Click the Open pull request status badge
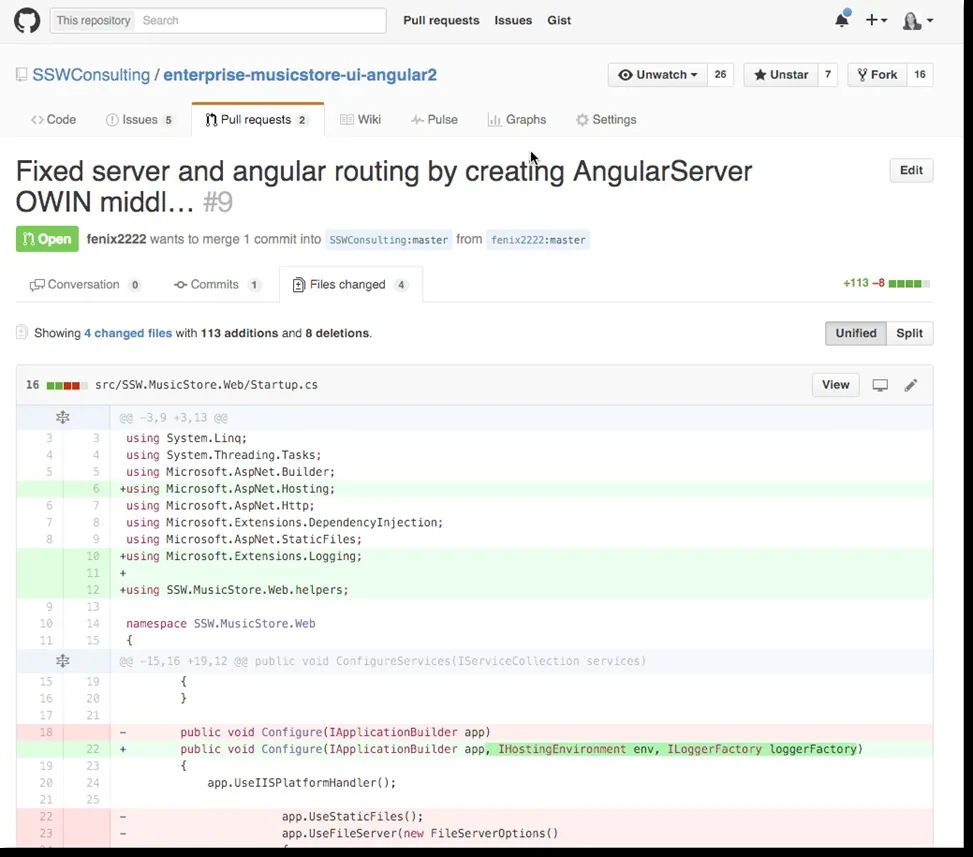Viewport: 973px width, 857px height. coord(47,239)
